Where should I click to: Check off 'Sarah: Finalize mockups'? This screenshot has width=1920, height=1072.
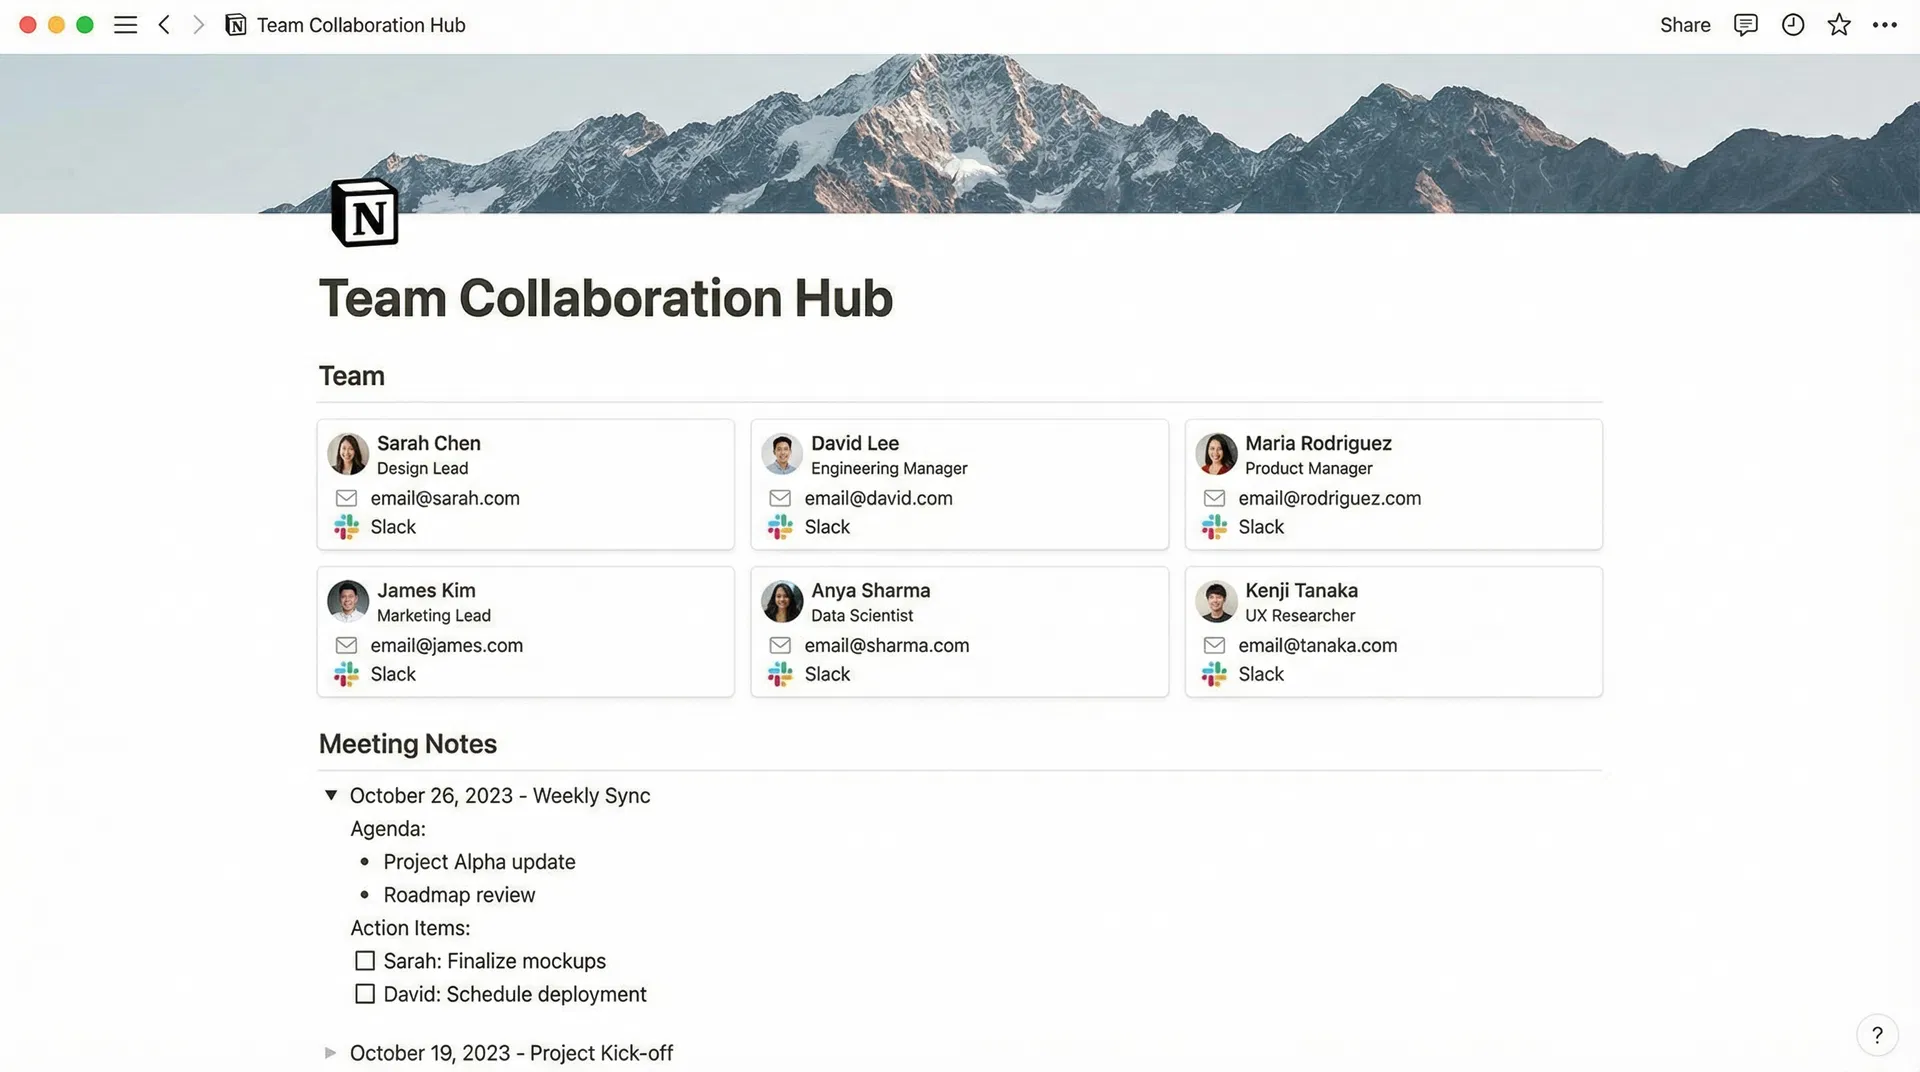pyautogui.click(x=364, y=960)
